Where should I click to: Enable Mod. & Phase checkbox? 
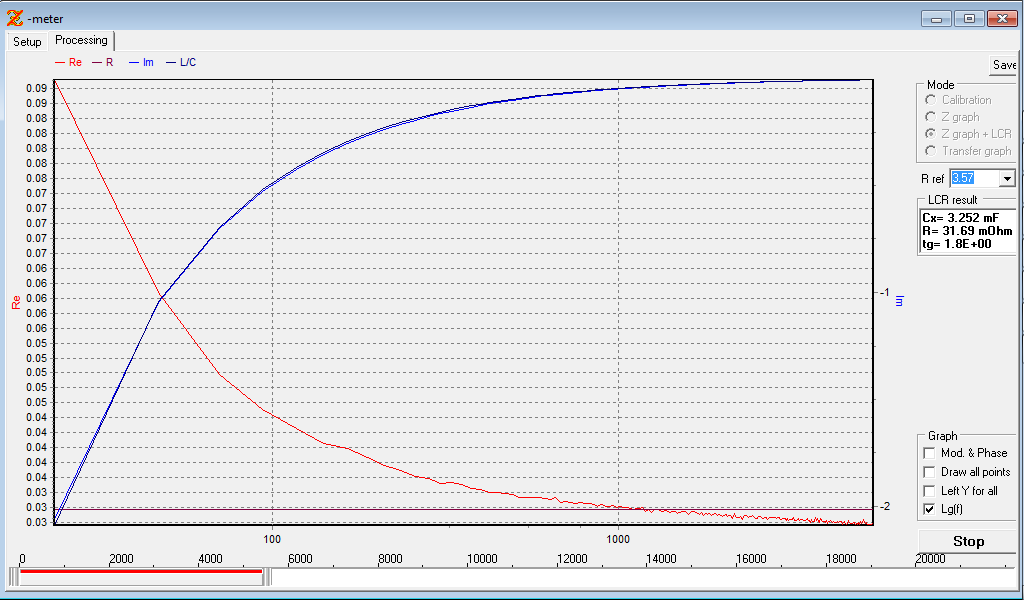click(929, 453)
